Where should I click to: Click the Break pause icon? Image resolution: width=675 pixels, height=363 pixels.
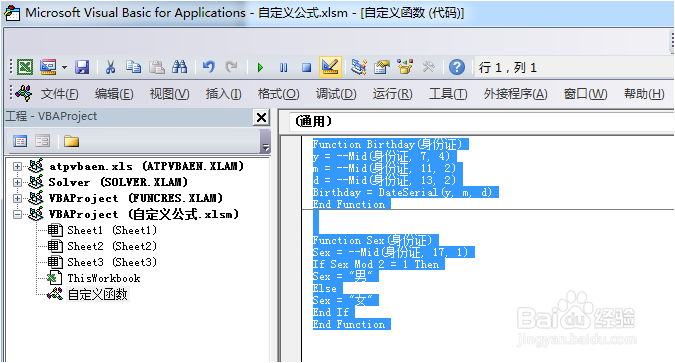coord(283,68)
